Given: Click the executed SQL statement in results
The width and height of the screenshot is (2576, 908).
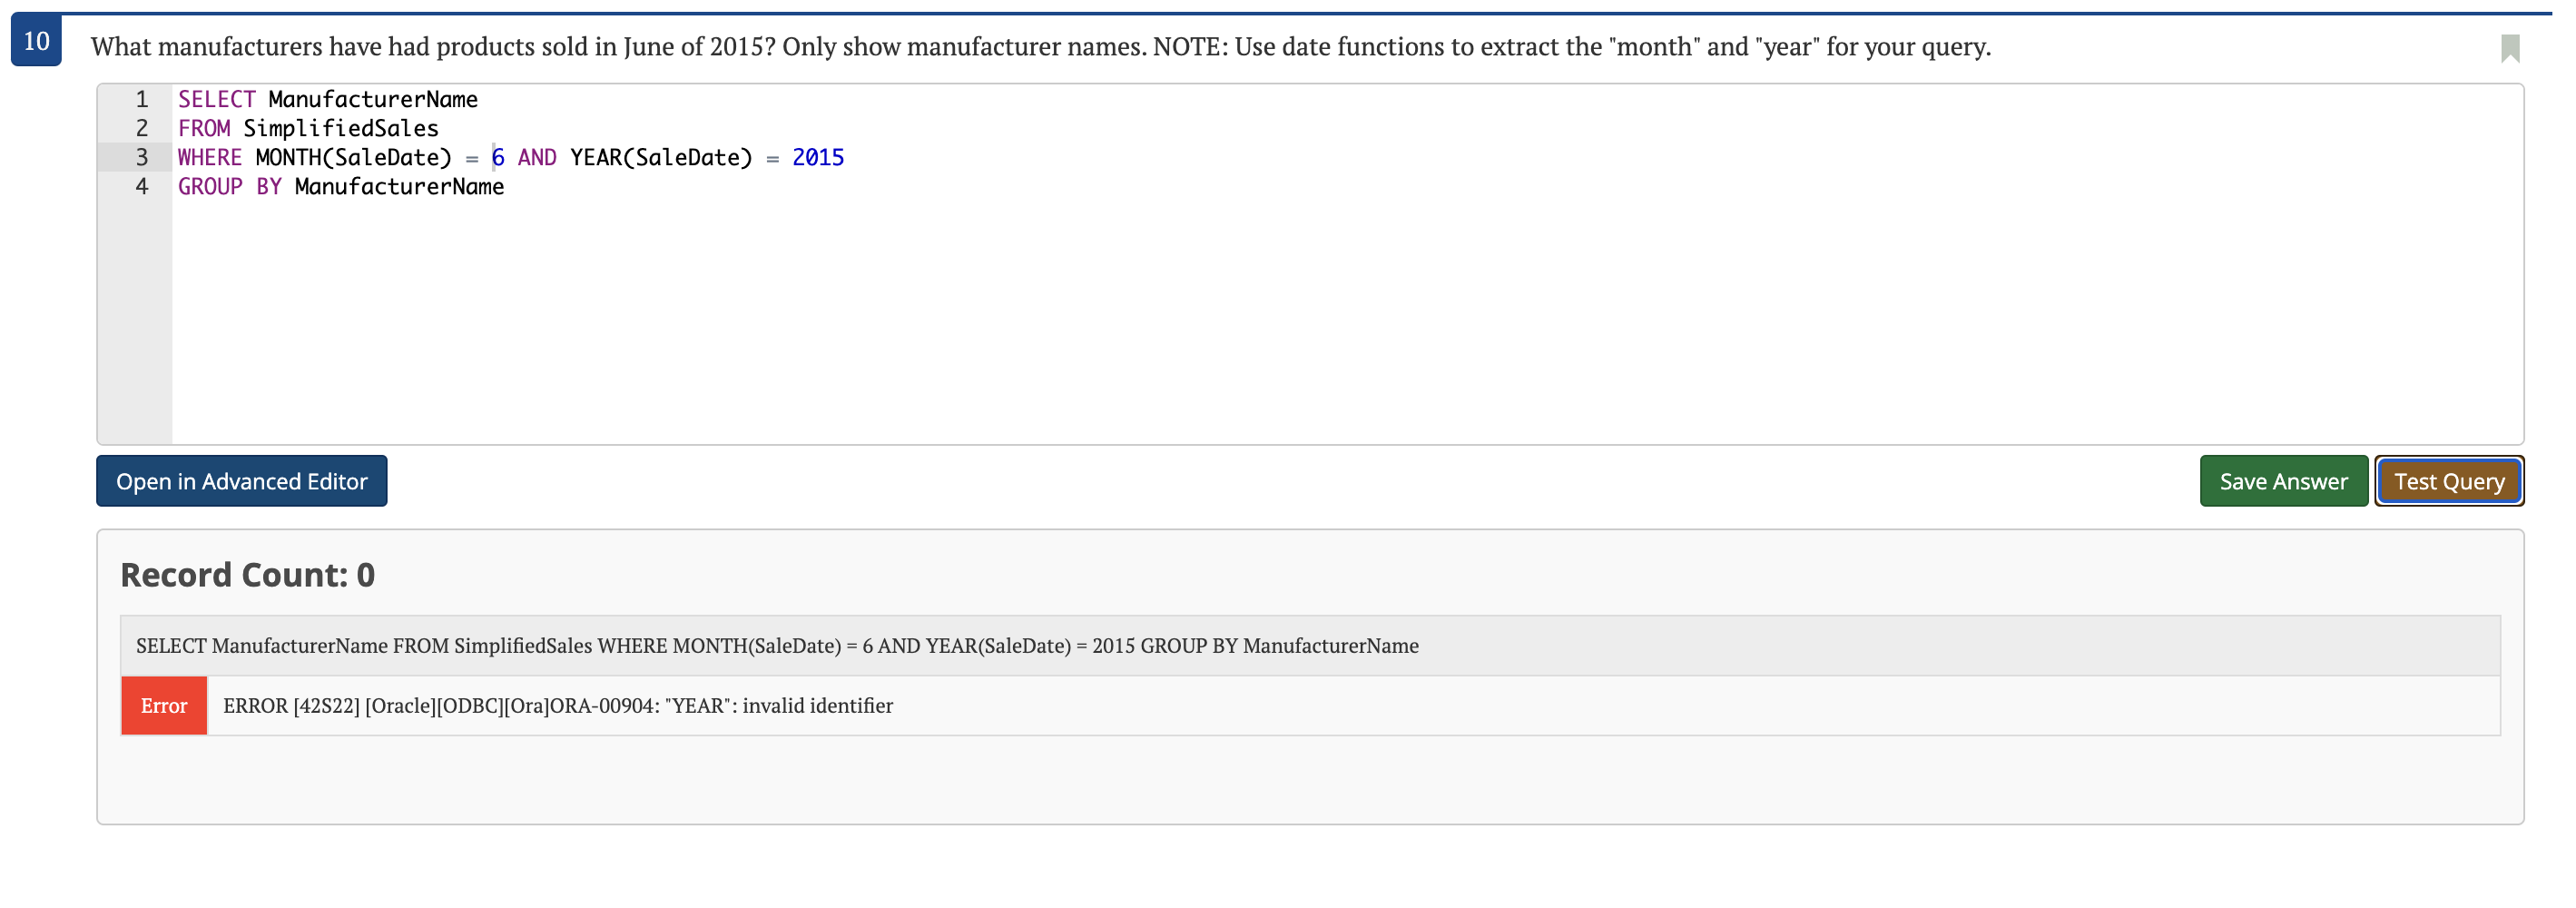Looking at the screenshot, I should pos(777,645).
